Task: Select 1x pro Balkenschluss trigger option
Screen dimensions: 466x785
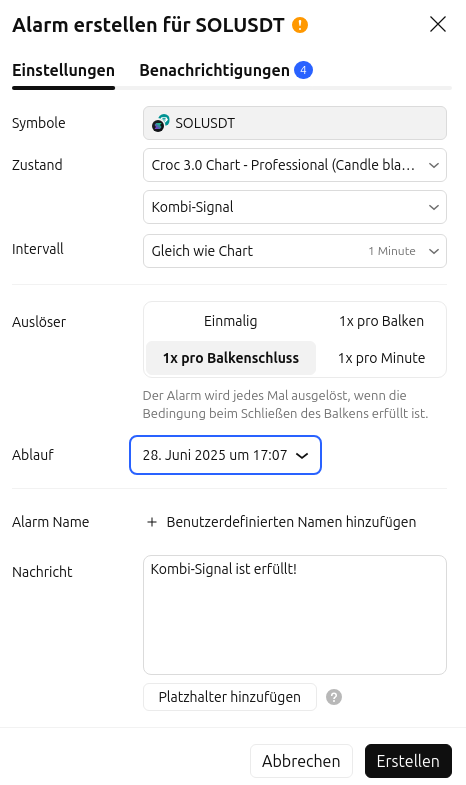Action: point(231,358)
